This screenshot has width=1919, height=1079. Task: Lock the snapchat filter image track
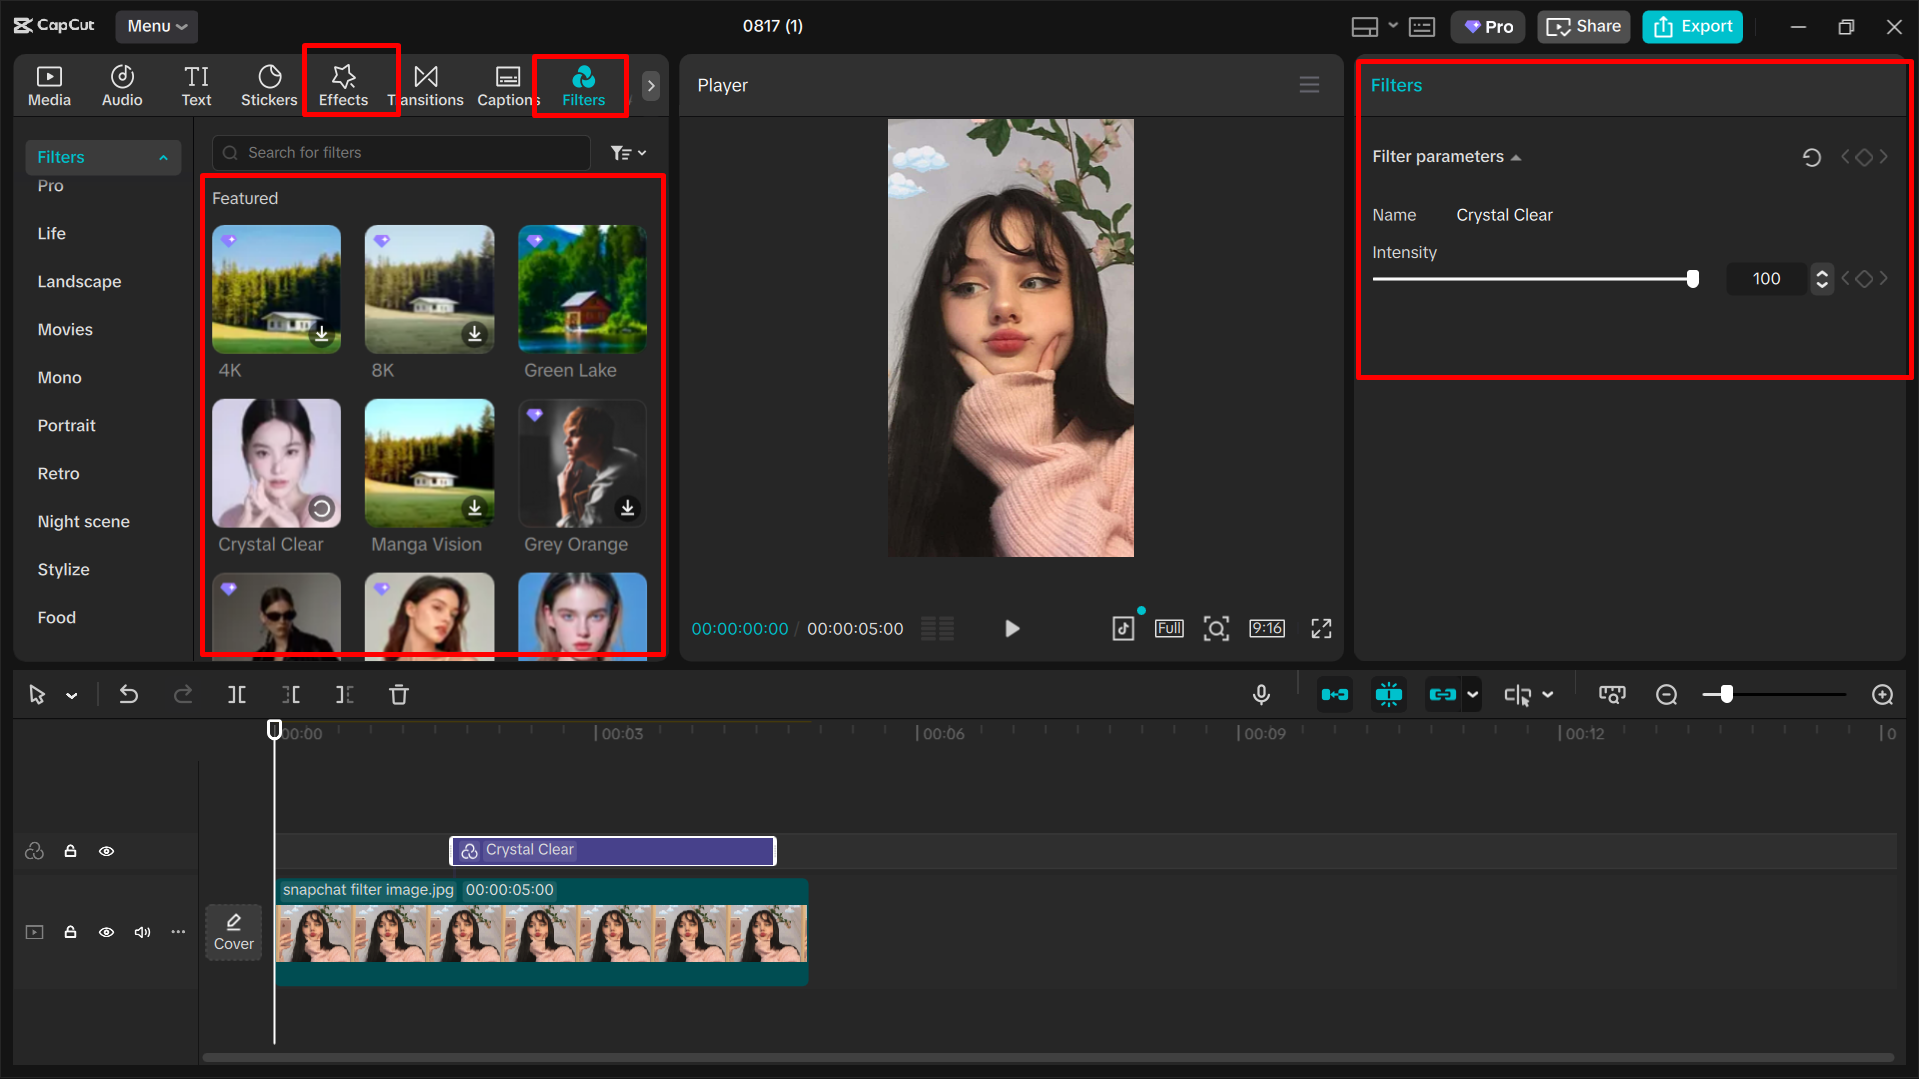(70, 931)
